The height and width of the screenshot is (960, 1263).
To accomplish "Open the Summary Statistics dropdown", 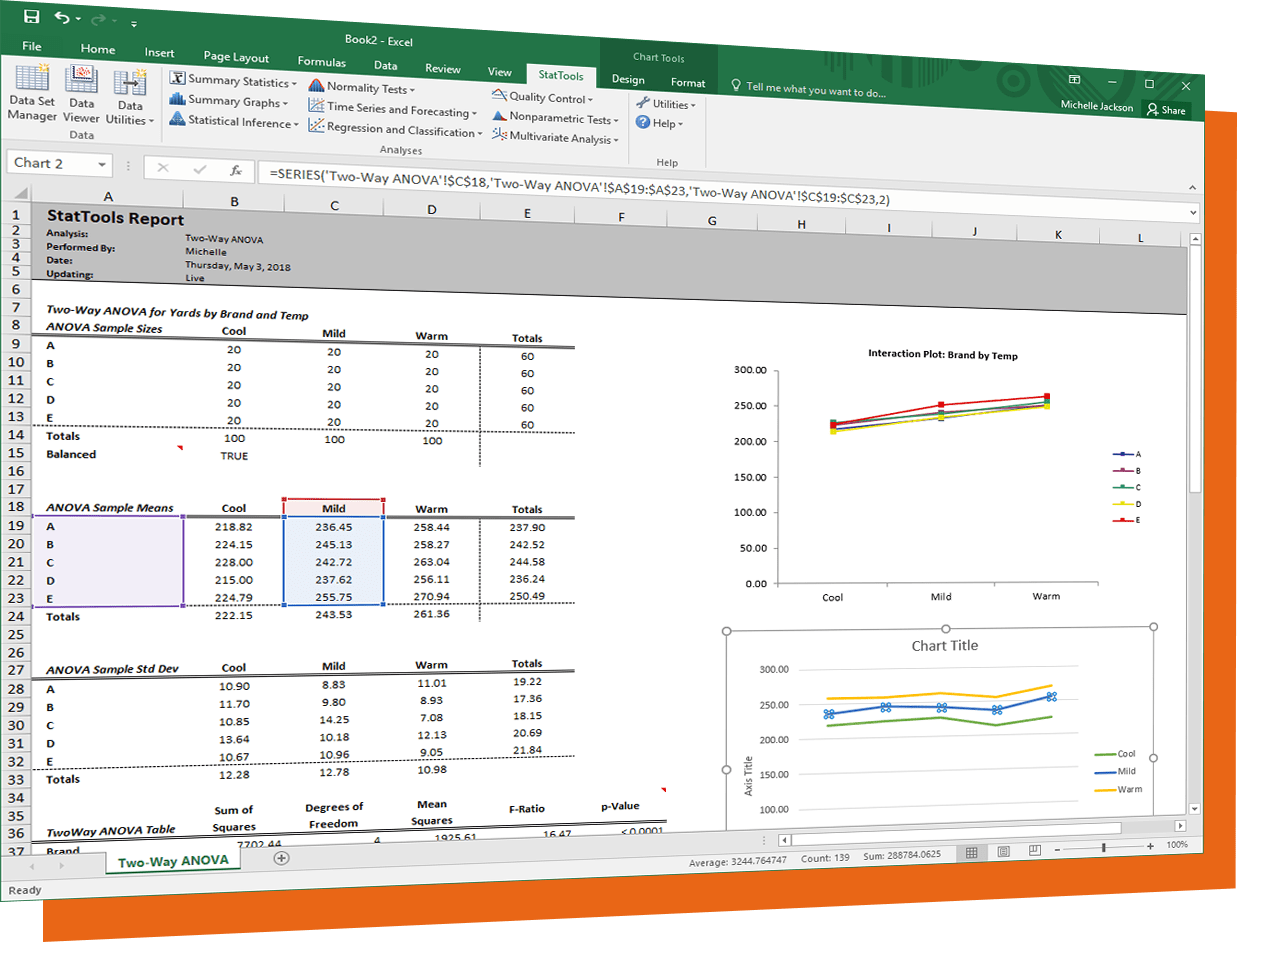I will (x=233, y=81).
